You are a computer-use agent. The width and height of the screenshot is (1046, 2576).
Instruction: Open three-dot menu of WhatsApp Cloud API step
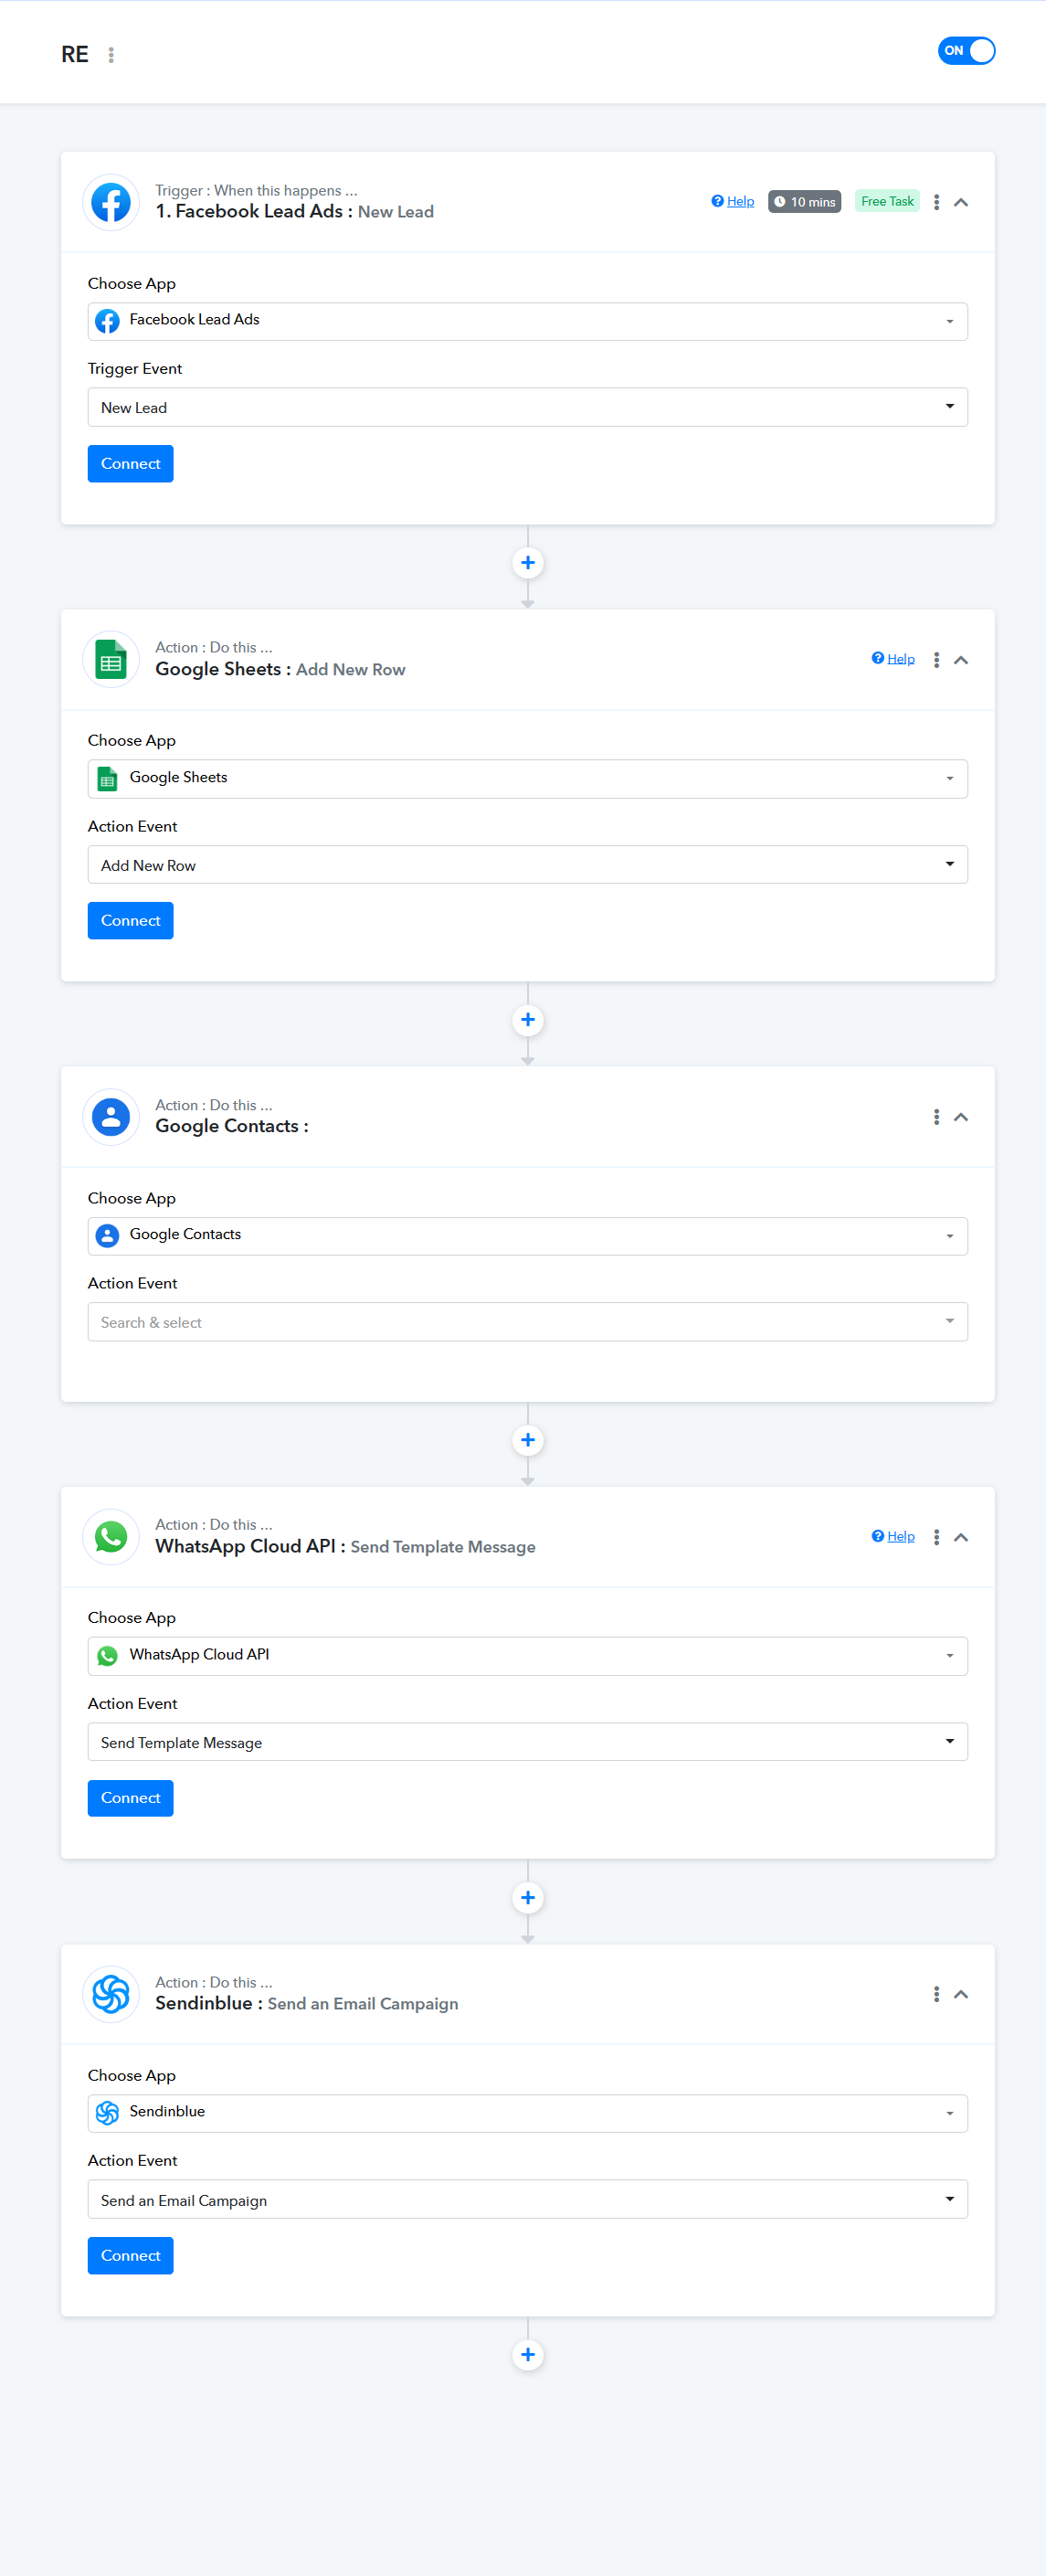click(x=936, y=1537)
